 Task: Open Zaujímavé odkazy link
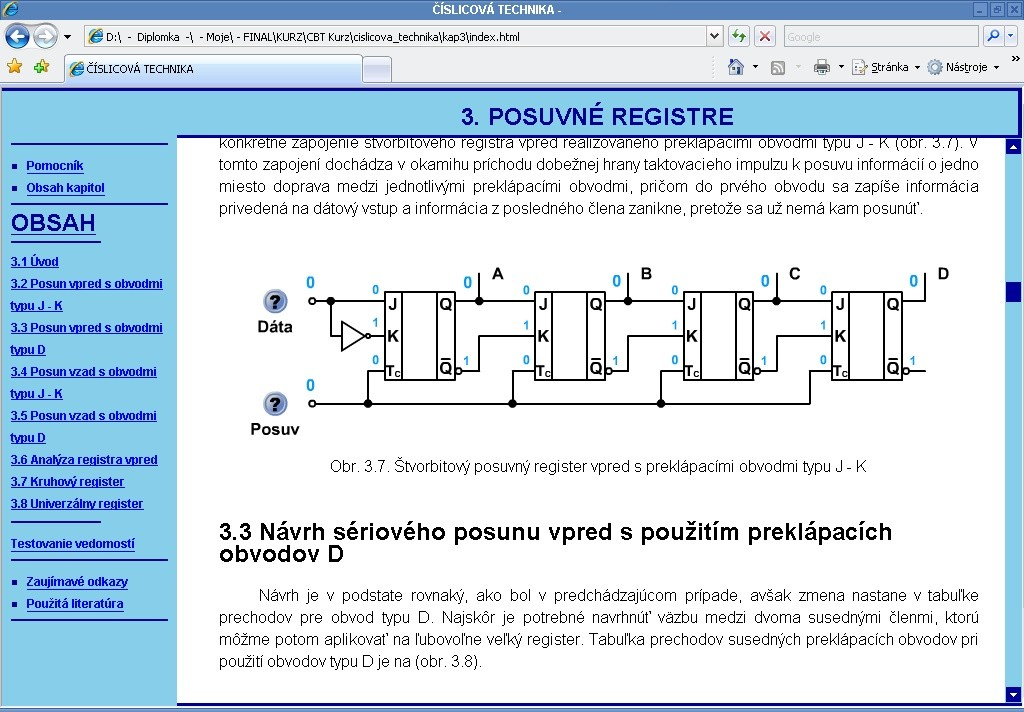(x=77, y=582)
